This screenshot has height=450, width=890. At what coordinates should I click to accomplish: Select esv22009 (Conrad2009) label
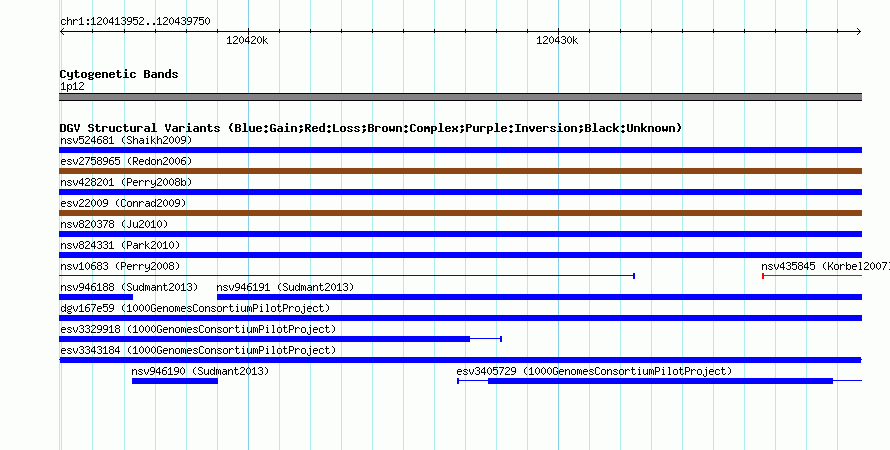click(123, 203)
